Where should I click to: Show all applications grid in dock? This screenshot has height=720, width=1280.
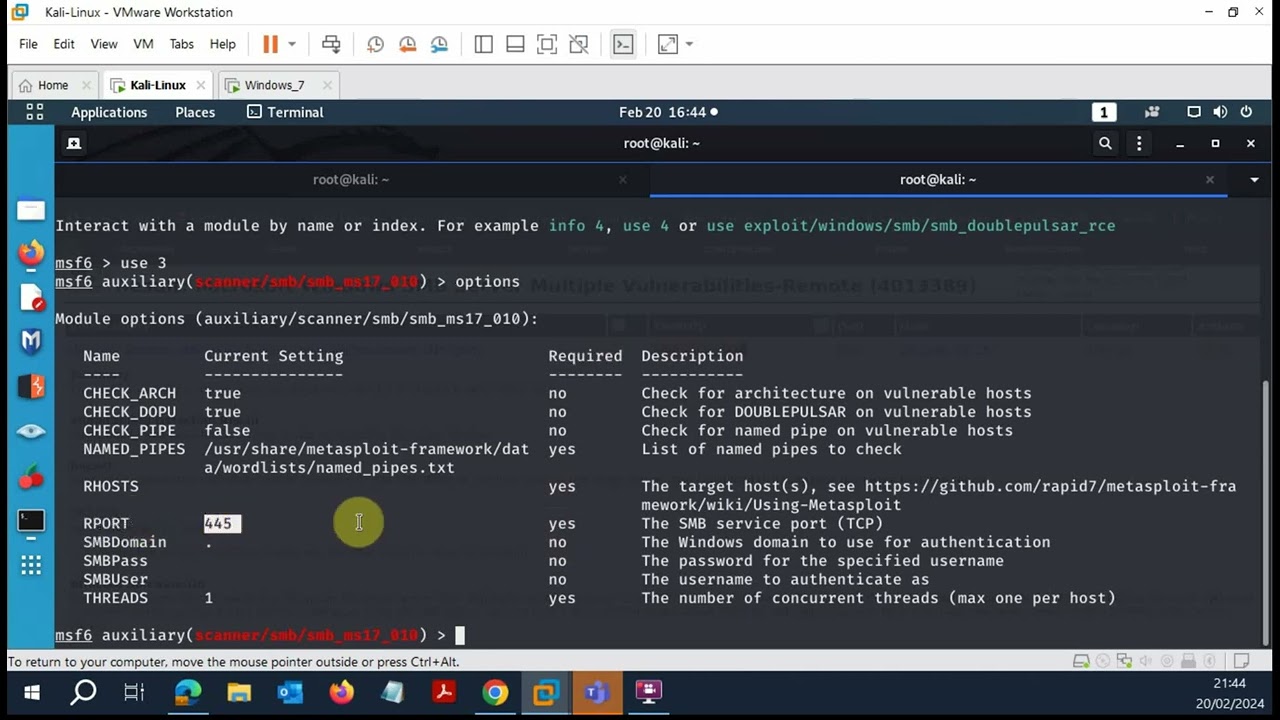click(x=31, y=565)
